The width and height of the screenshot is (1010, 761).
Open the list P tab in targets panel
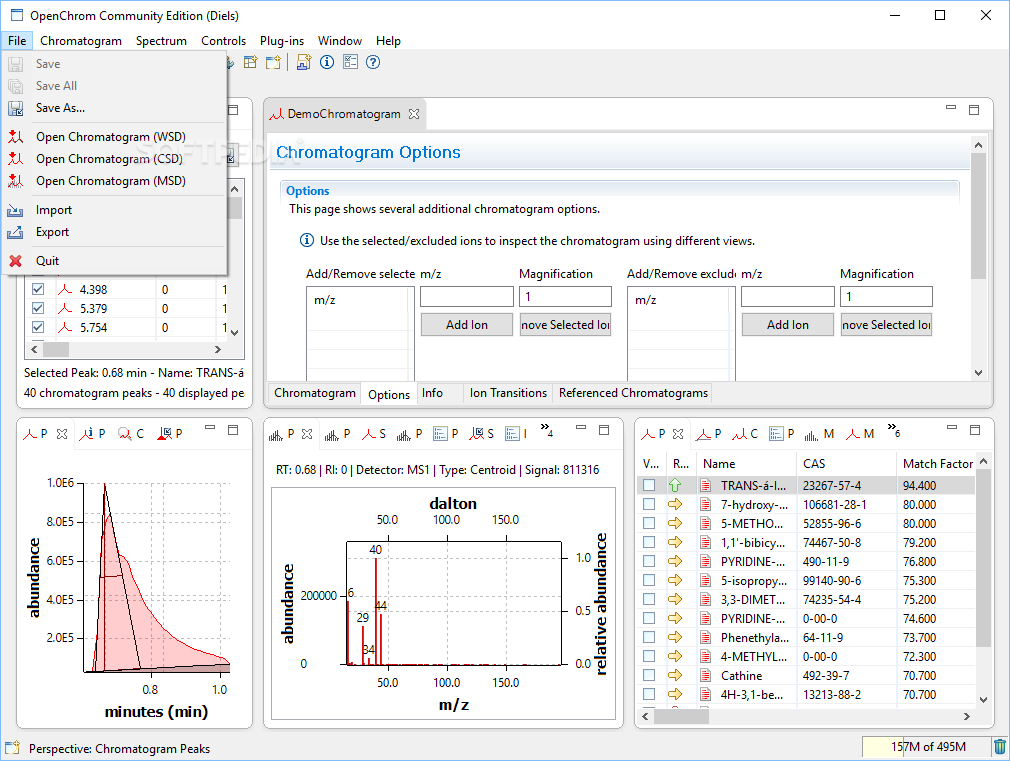point(782,434)
